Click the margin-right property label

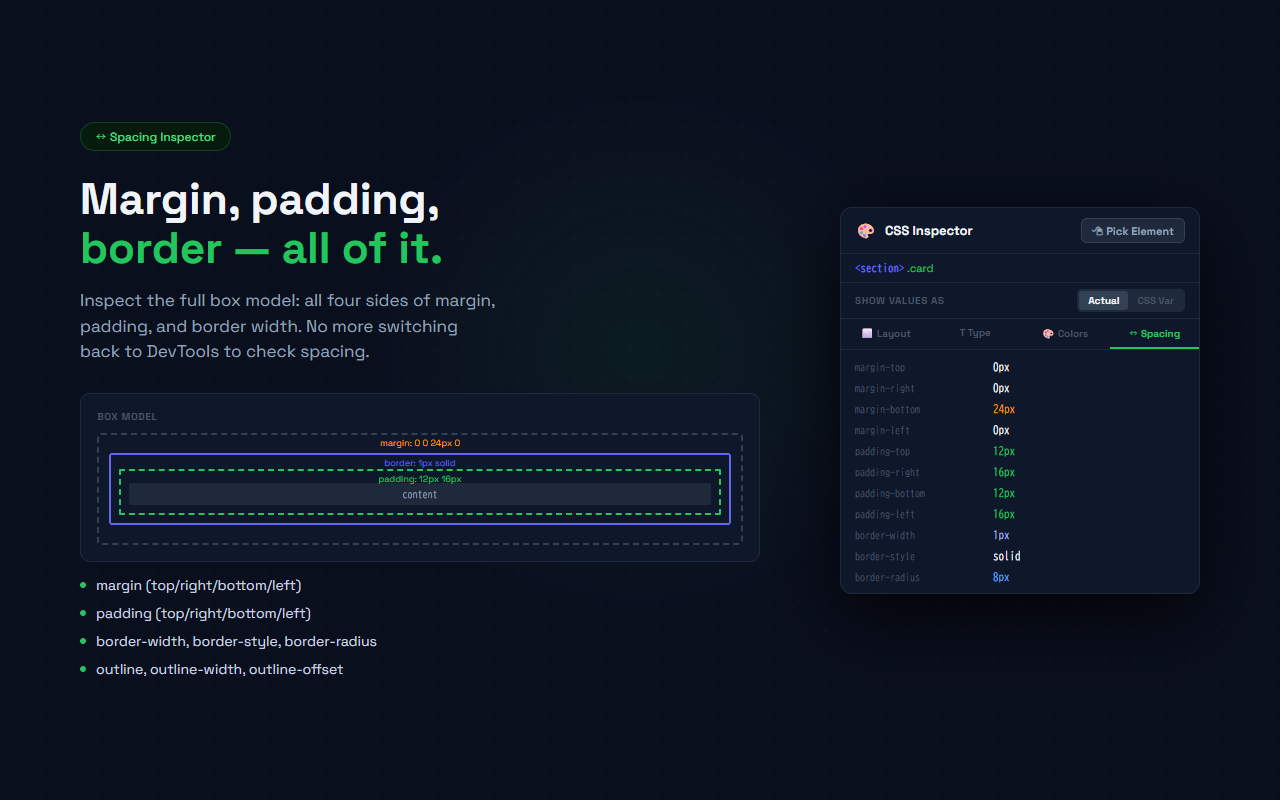pos(885,389)
